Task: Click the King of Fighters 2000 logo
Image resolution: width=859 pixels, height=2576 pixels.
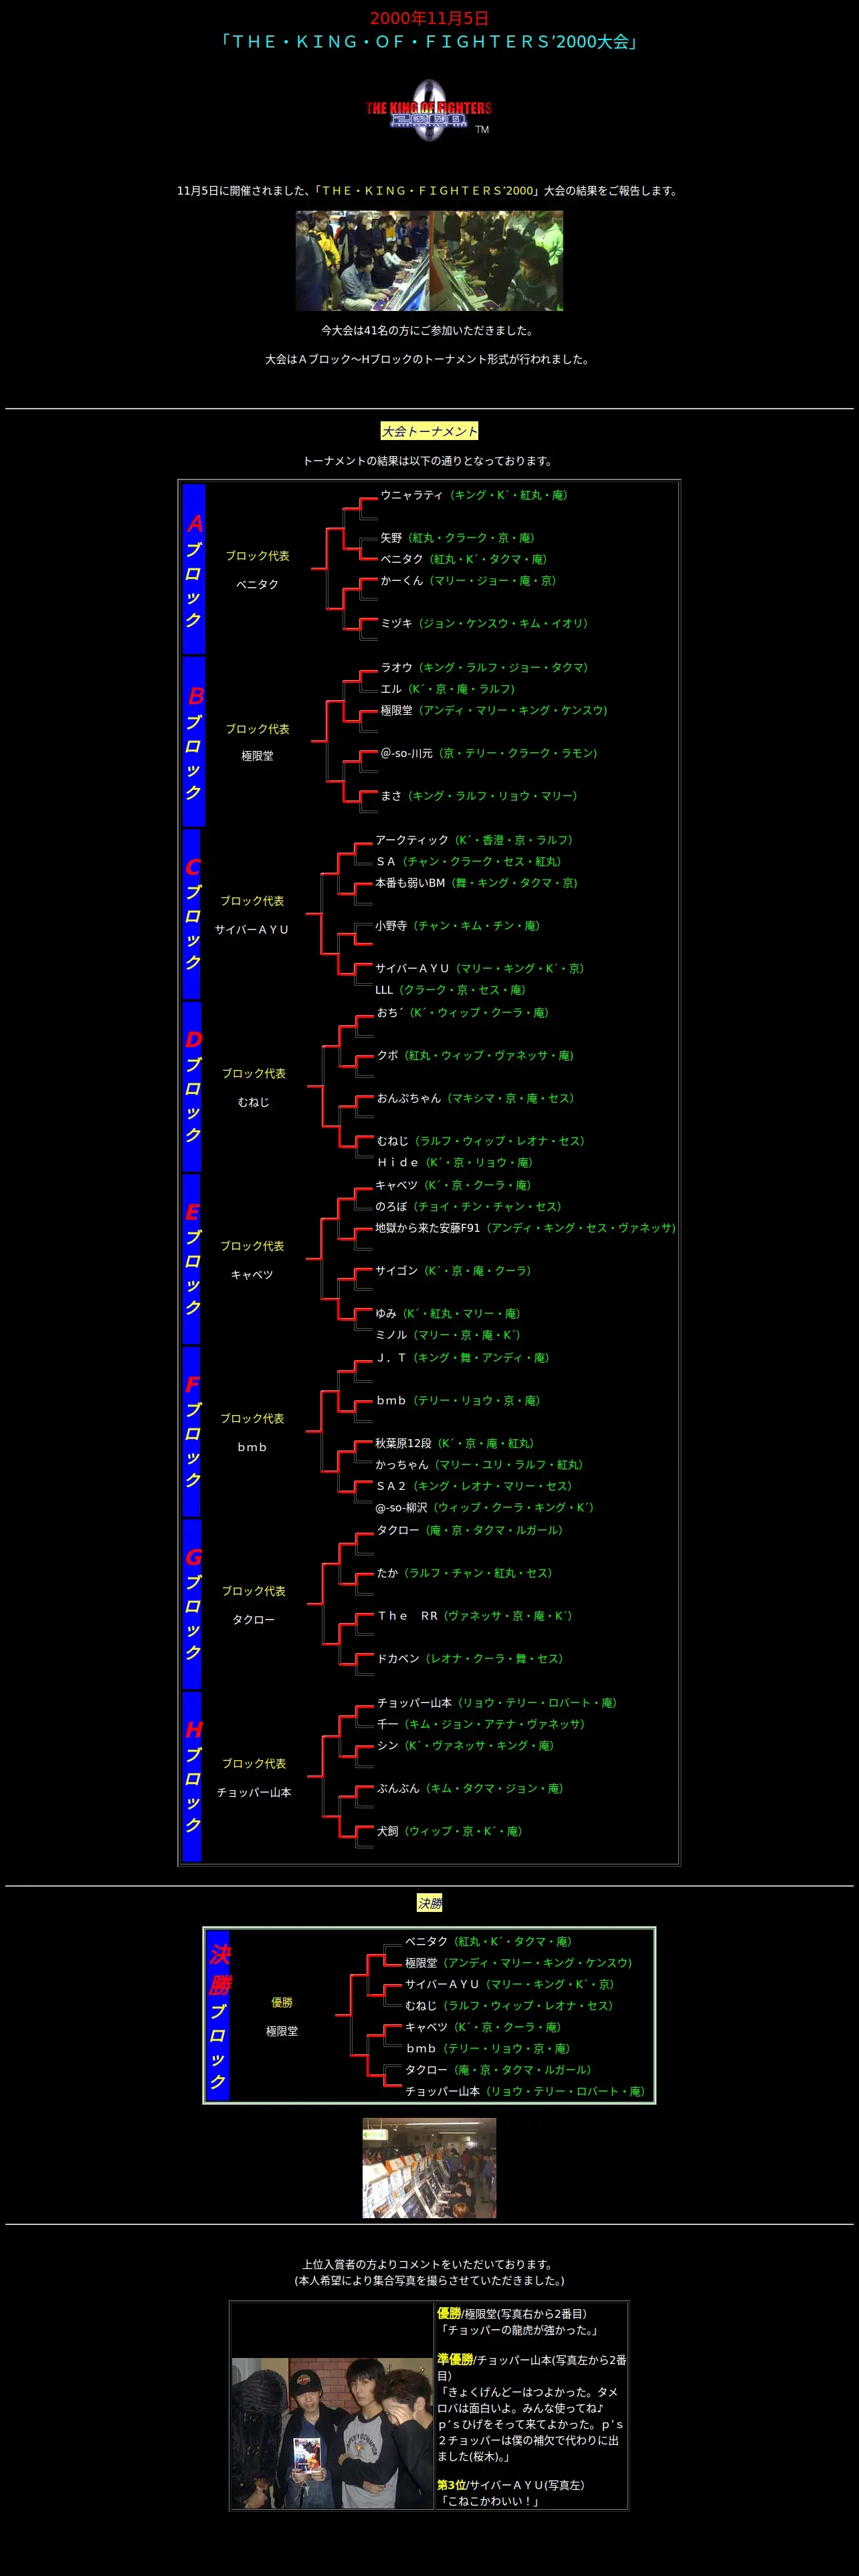Action: 429,109
